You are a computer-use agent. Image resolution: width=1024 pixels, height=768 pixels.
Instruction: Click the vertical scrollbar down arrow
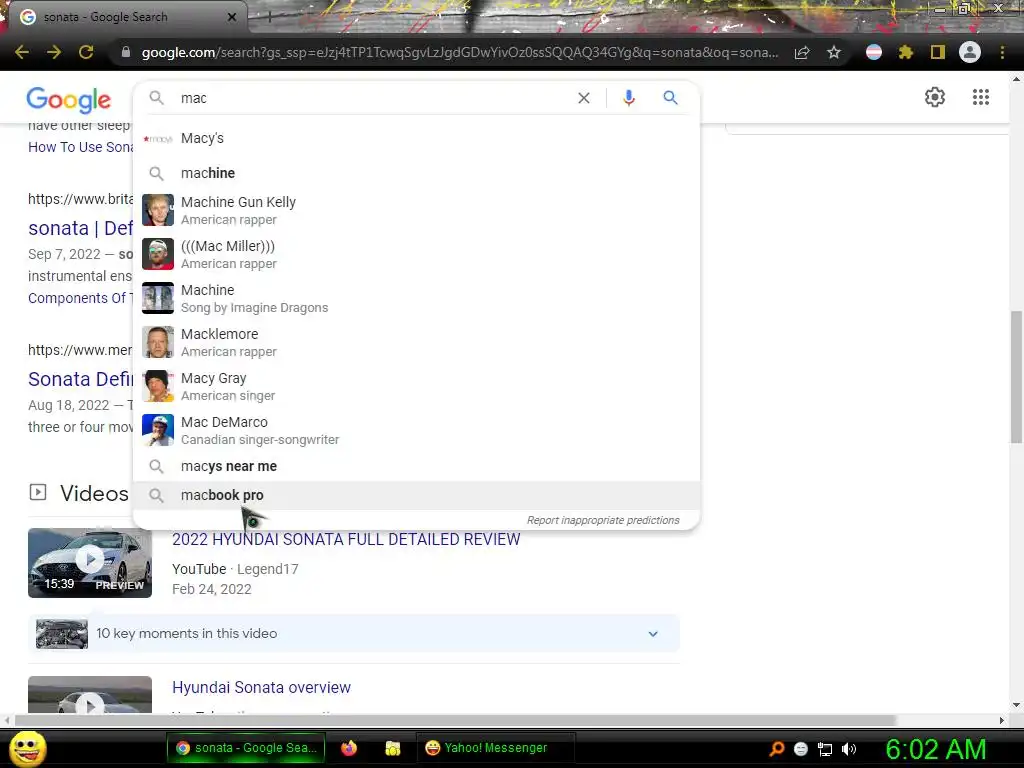[x=1016, y=705]
